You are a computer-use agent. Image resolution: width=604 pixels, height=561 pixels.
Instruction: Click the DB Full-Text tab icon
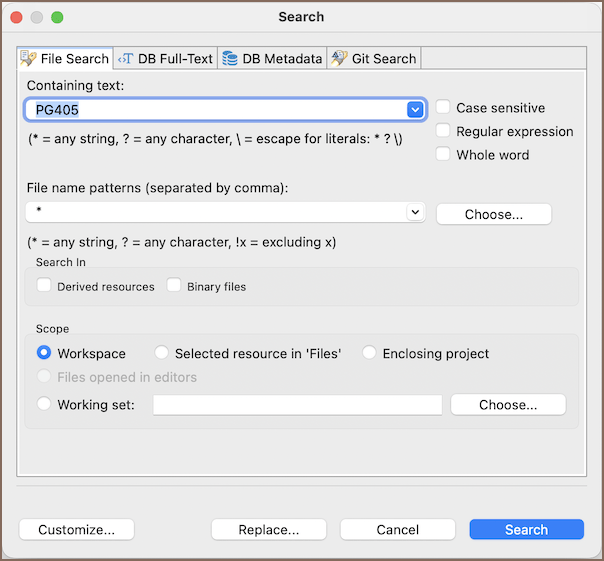(x=126, y=59)
